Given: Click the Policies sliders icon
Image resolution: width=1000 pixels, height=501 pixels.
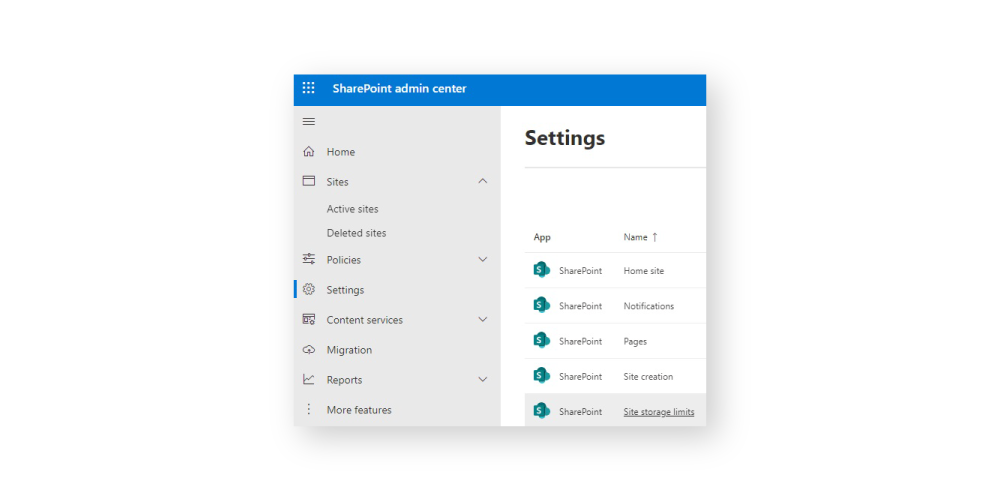Looking at the screenshot, I should click(x=308, y=260).
